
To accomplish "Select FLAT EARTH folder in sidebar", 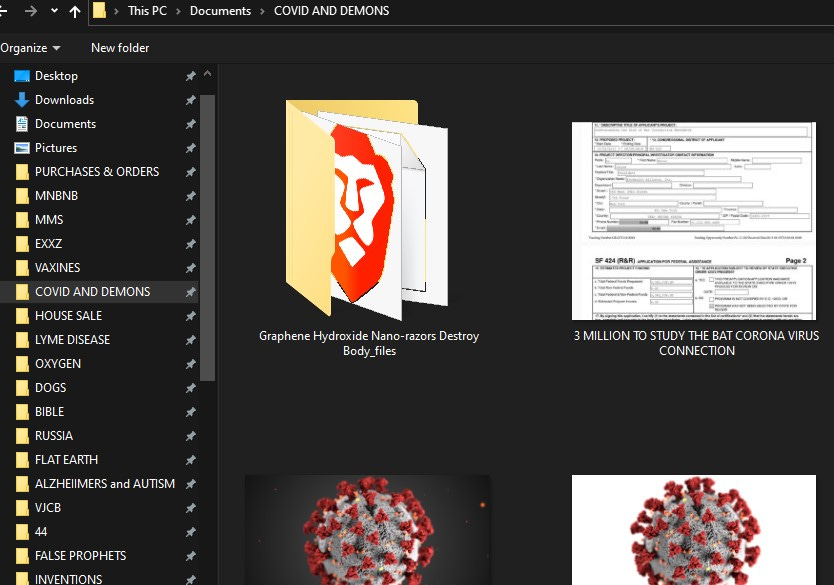I will click(x=99, y=459).
